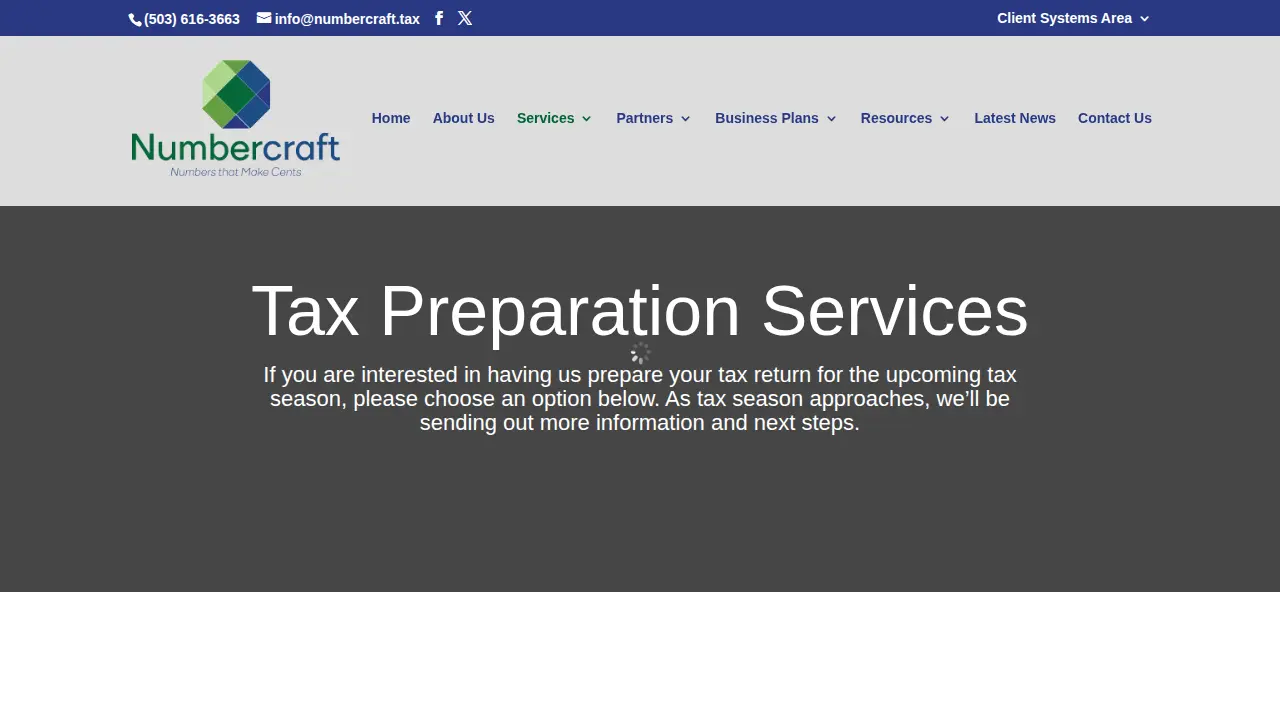Click the loading spinner in the hero

[x=640, y=352]
